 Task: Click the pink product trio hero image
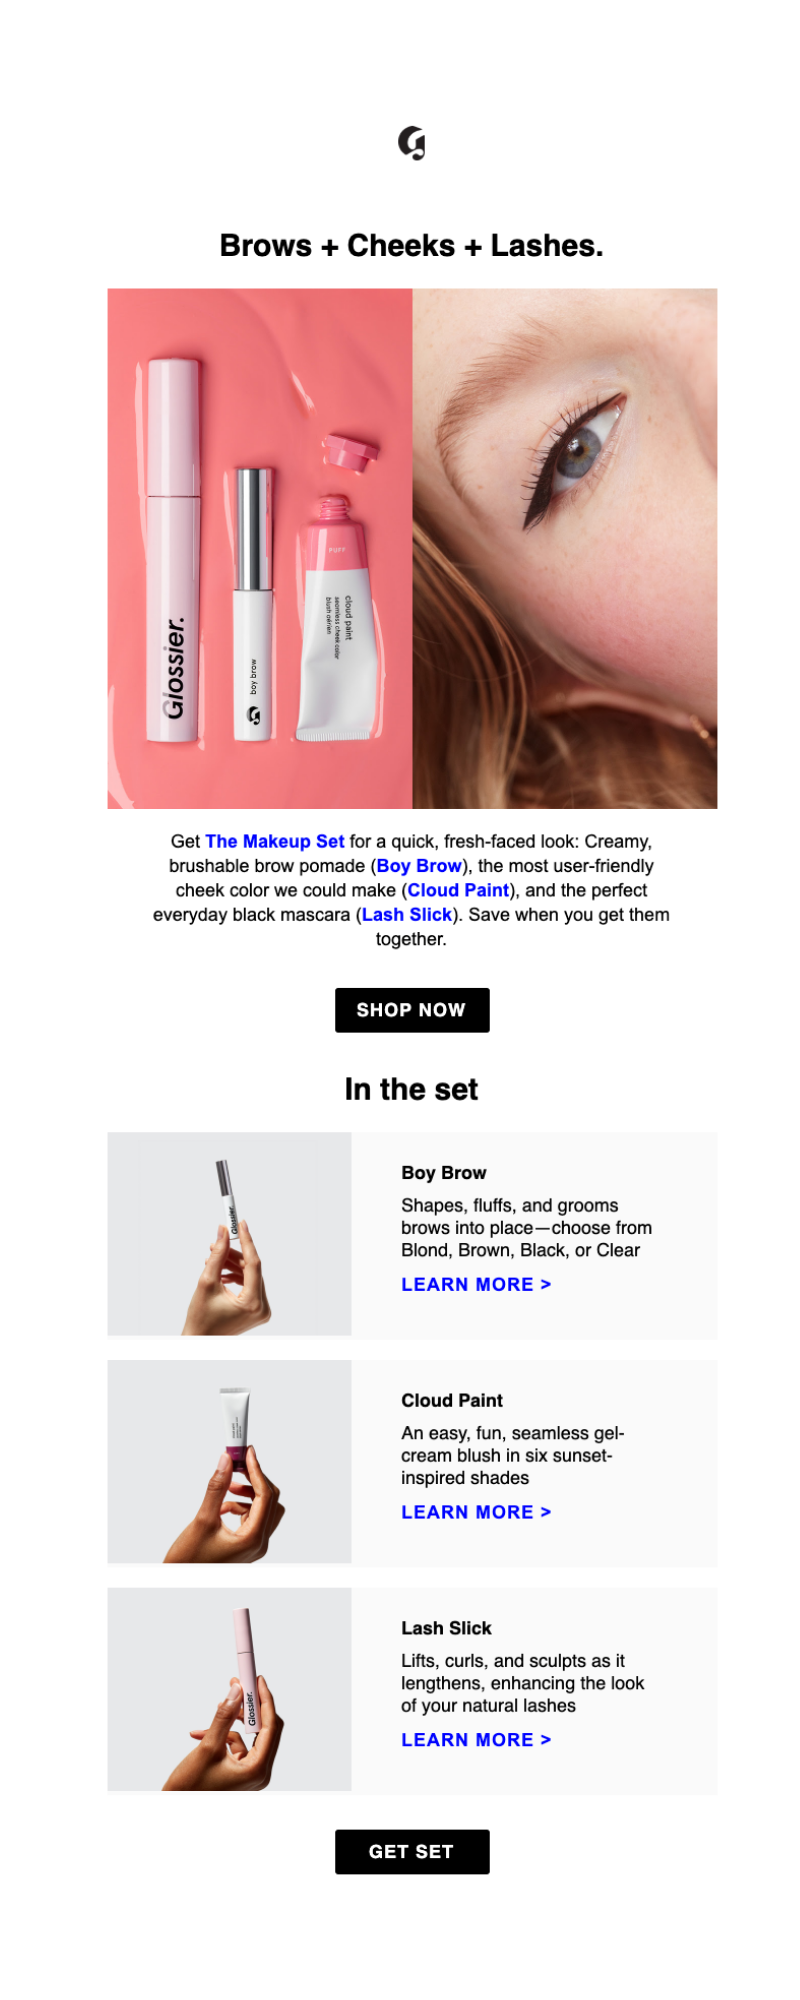260,549
